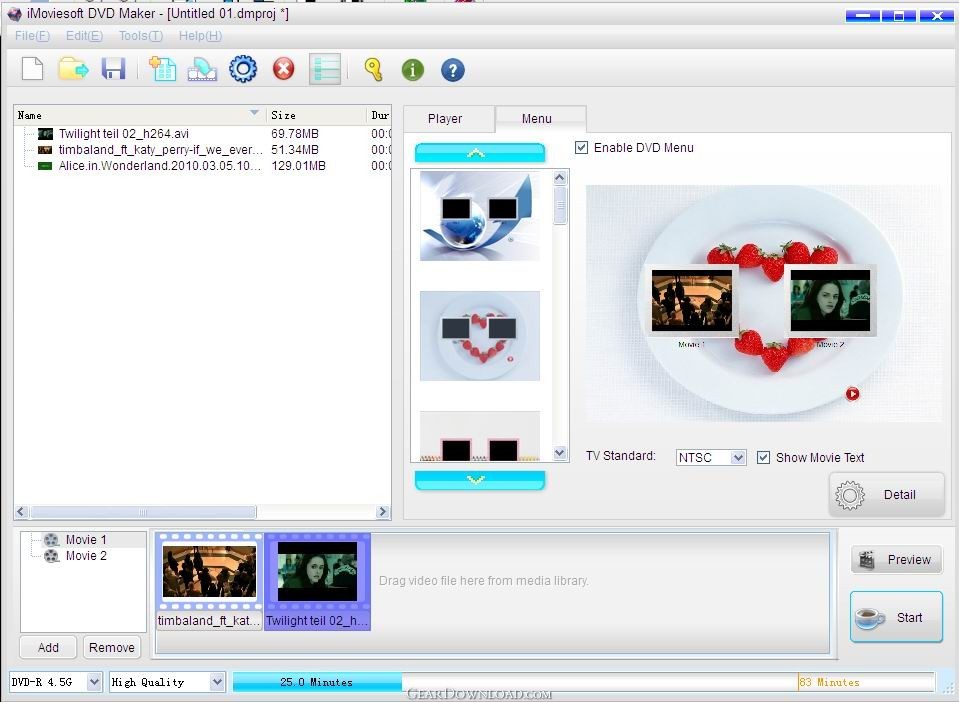Select the Twilight teil 02 clip in storyboard
The width and height of the screenshot is (959, 702).
point(317,581)
